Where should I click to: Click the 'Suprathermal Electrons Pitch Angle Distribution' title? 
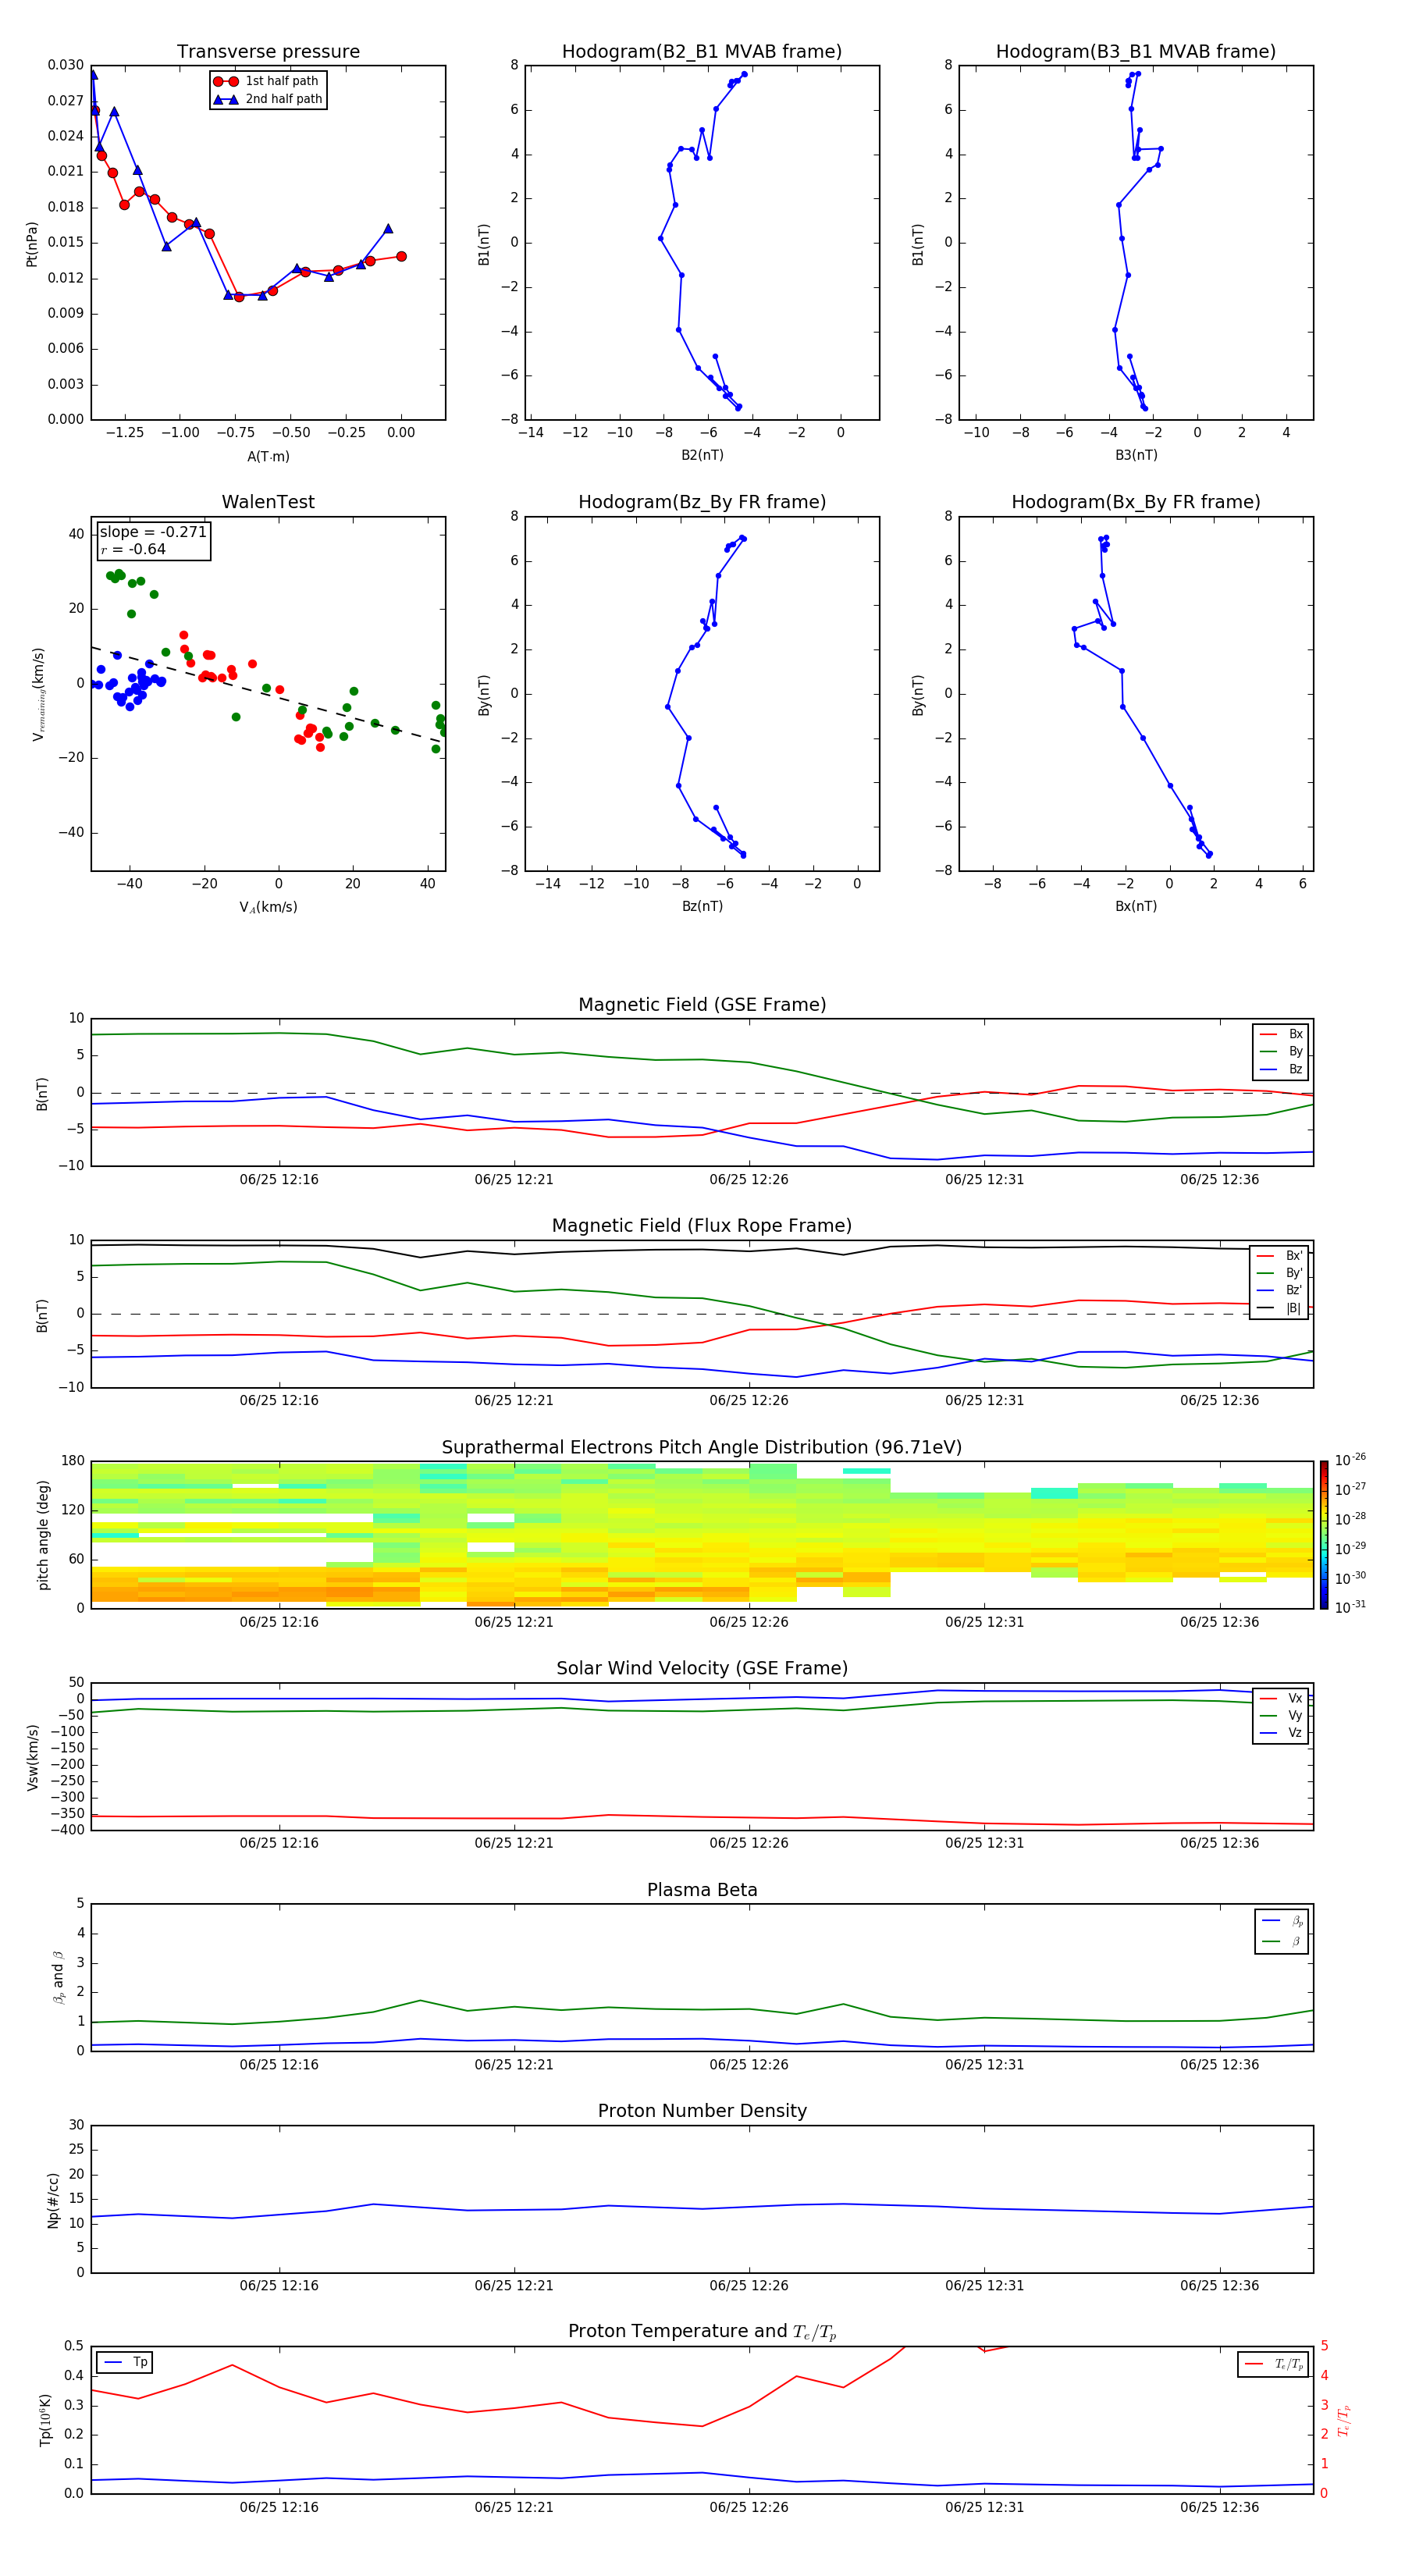[702, 1448]
